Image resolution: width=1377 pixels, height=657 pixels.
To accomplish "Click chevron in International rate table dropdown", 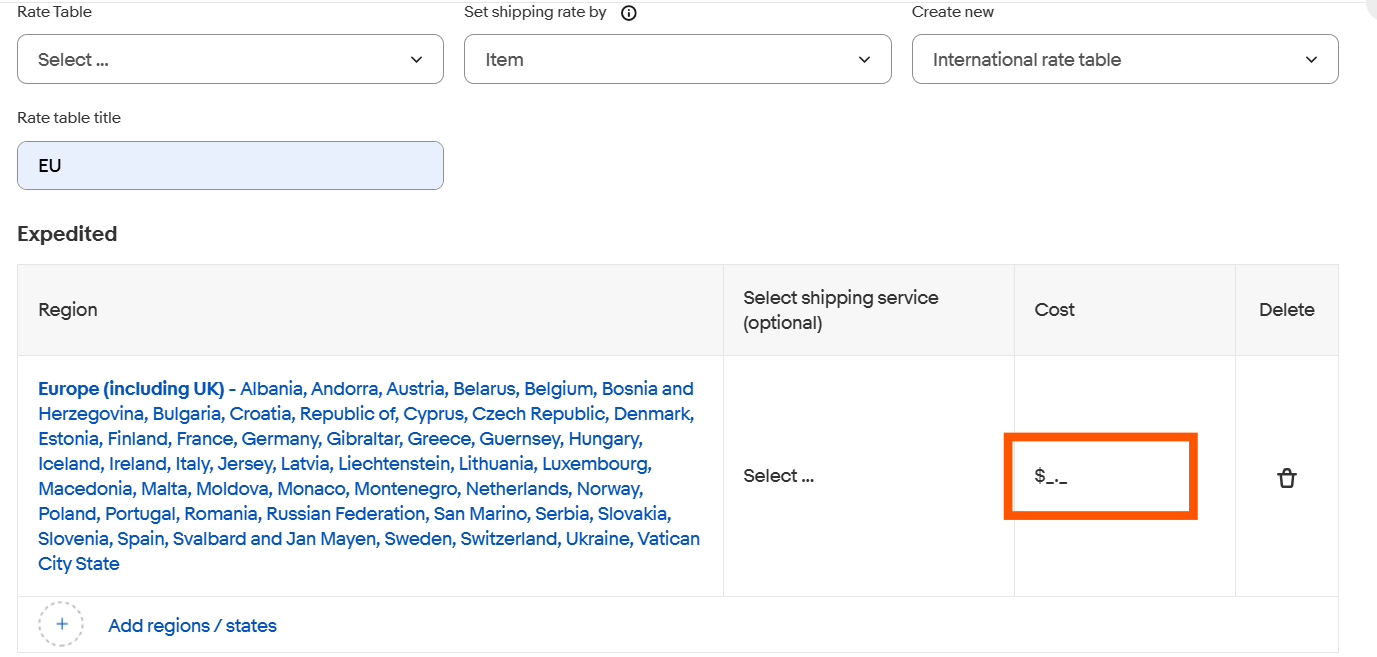I will click(x=1312, y=60).
